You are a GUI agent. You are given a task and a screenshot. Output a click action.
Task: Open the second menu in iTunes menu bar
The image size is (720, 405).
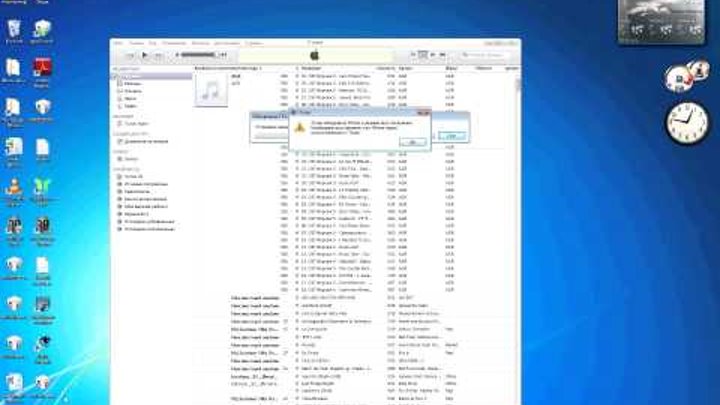(136, 44)
